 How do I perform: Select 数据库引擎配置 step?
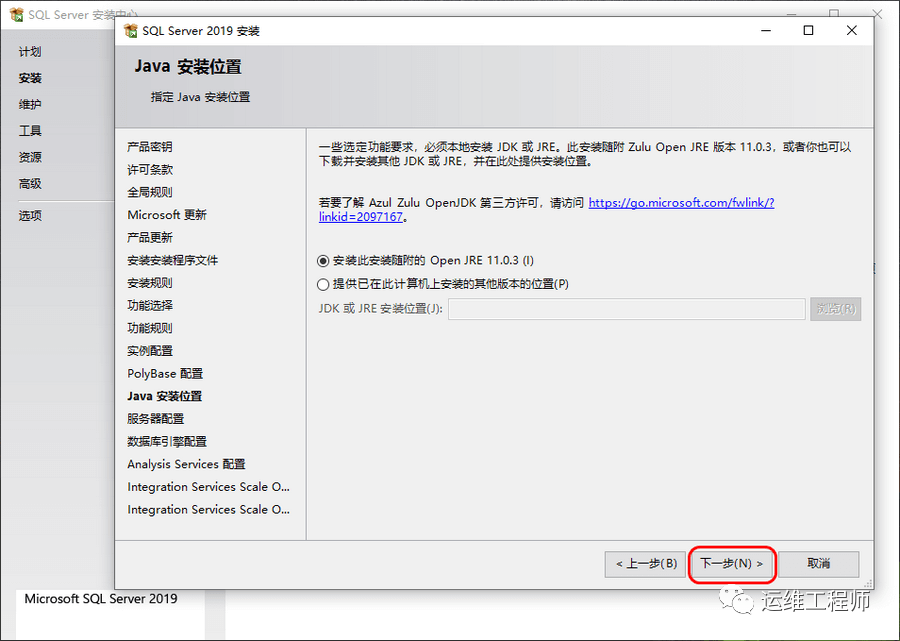(167, 442)
